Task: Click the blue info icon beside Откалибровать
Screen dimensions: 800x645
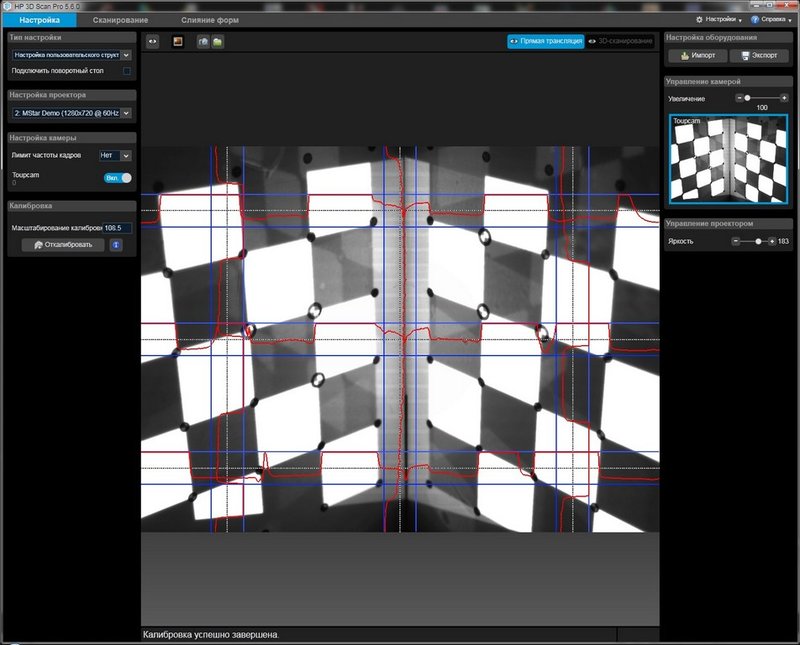Action: [x=116, y=244]
